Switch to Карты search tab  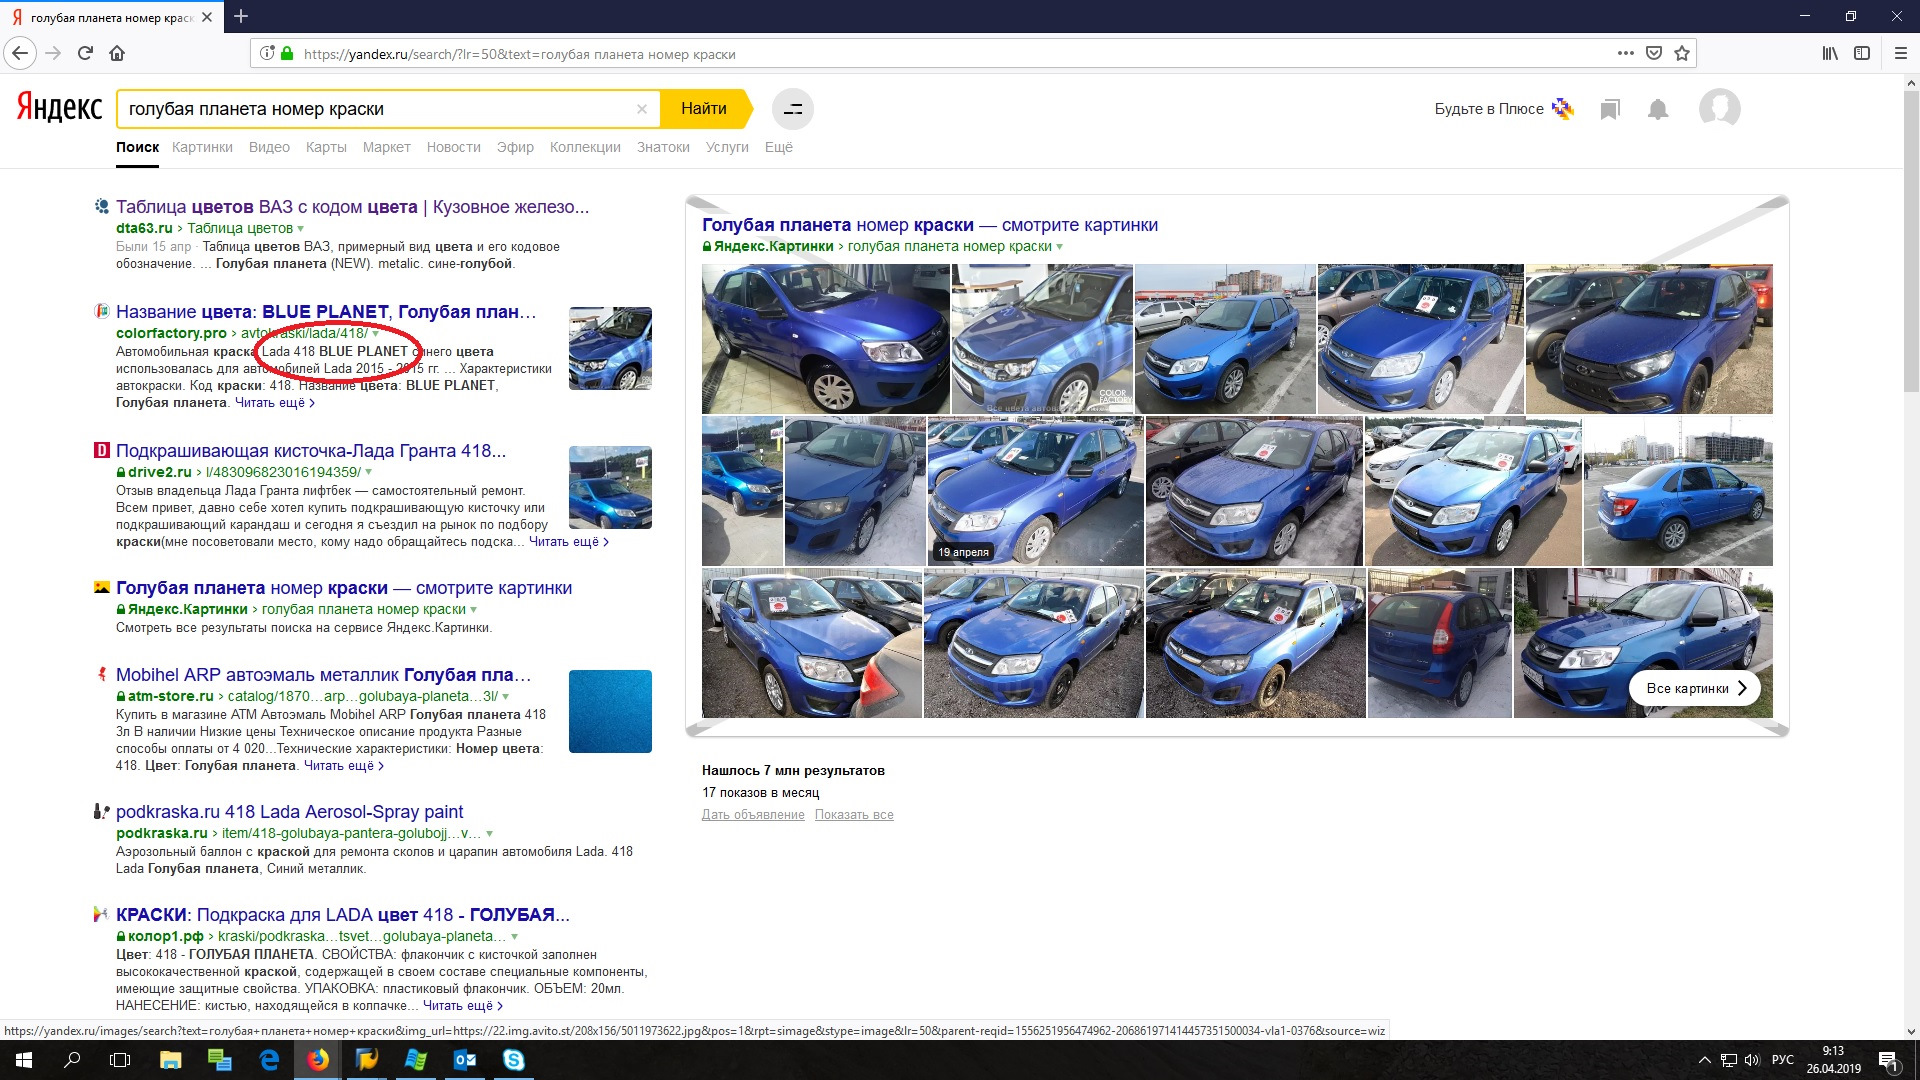click(x=326, y=147)
